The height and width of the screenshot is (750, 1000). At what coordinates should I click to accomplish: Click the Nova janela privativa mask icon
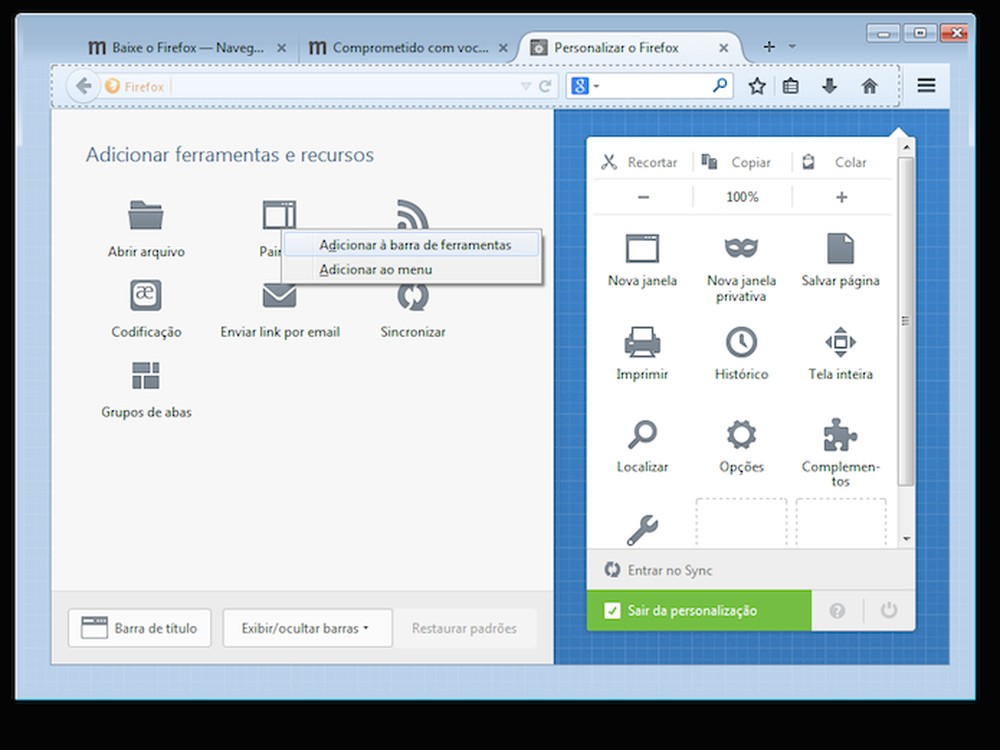[x=740, y=246]
